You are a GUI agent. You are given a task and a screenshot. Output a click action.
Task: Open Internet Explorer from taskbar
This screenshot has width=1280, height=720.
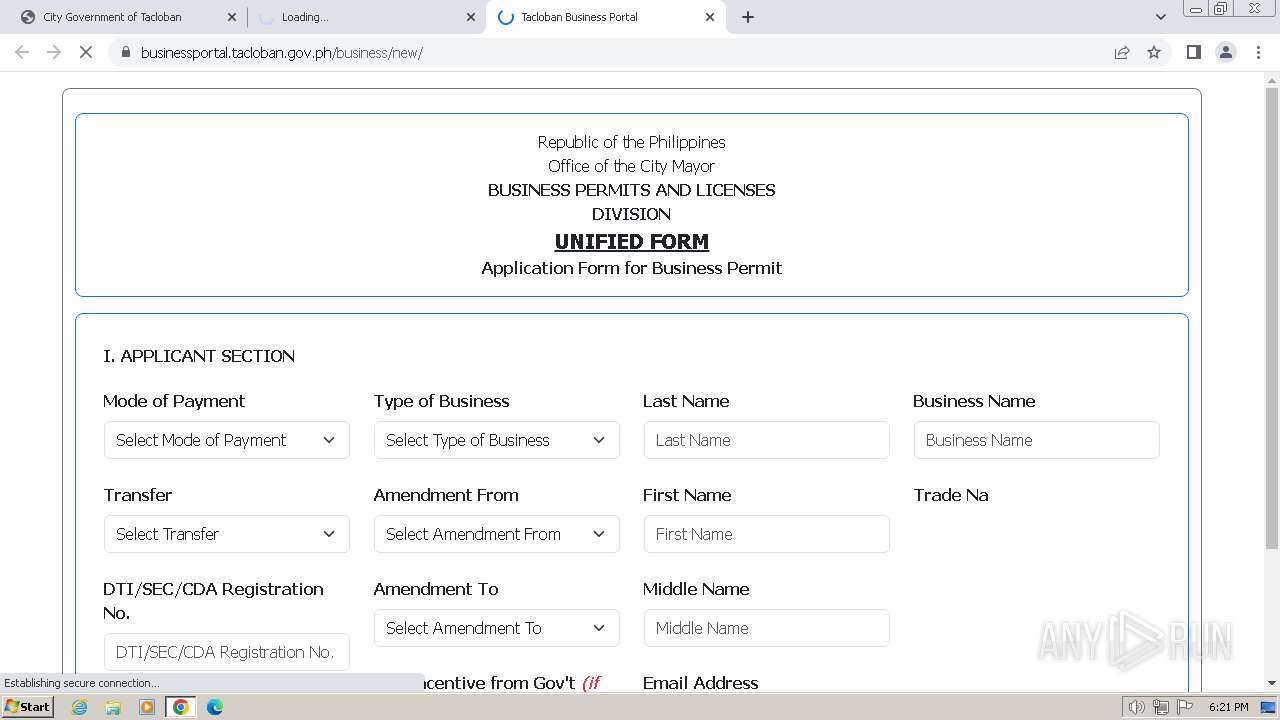point(79,707)
